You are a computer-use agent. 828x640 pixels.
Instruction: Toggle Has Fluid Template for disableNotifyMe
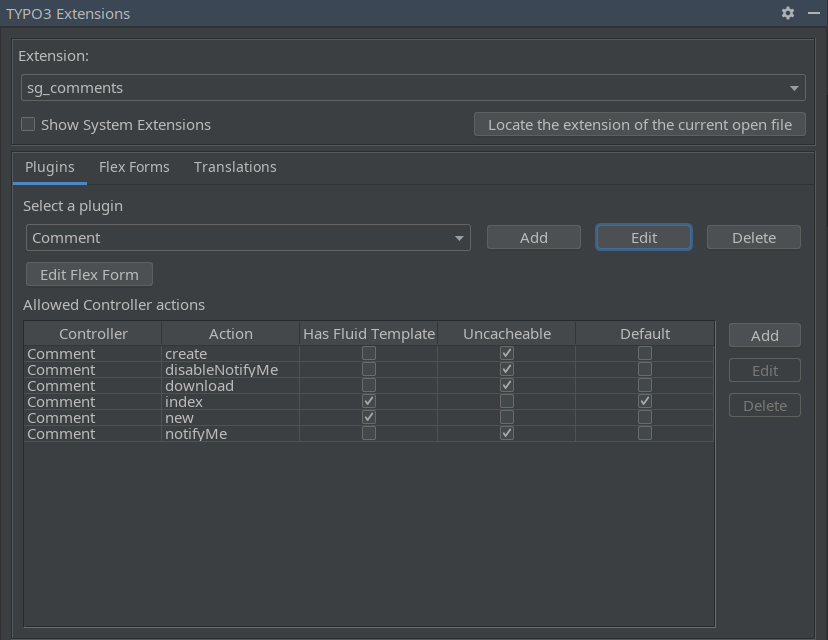coord(369,369)
